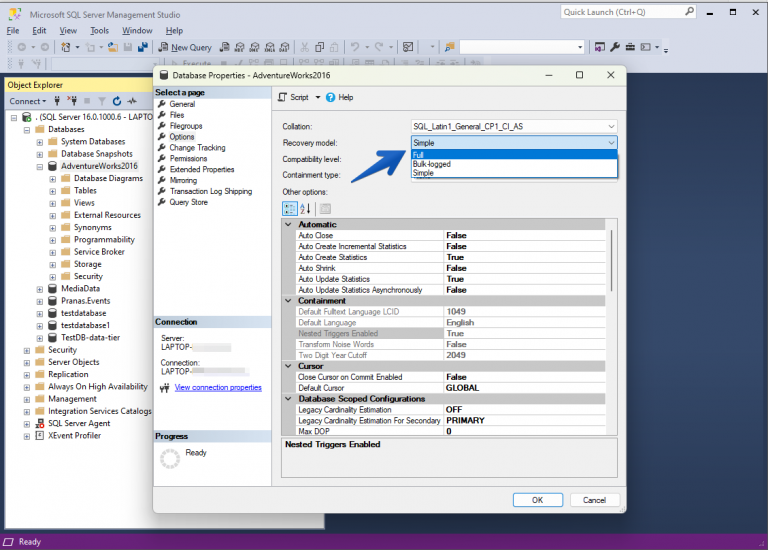Viewport: 768px width, 550px height.
Task: Select the General page
Action: pos(182,104)
